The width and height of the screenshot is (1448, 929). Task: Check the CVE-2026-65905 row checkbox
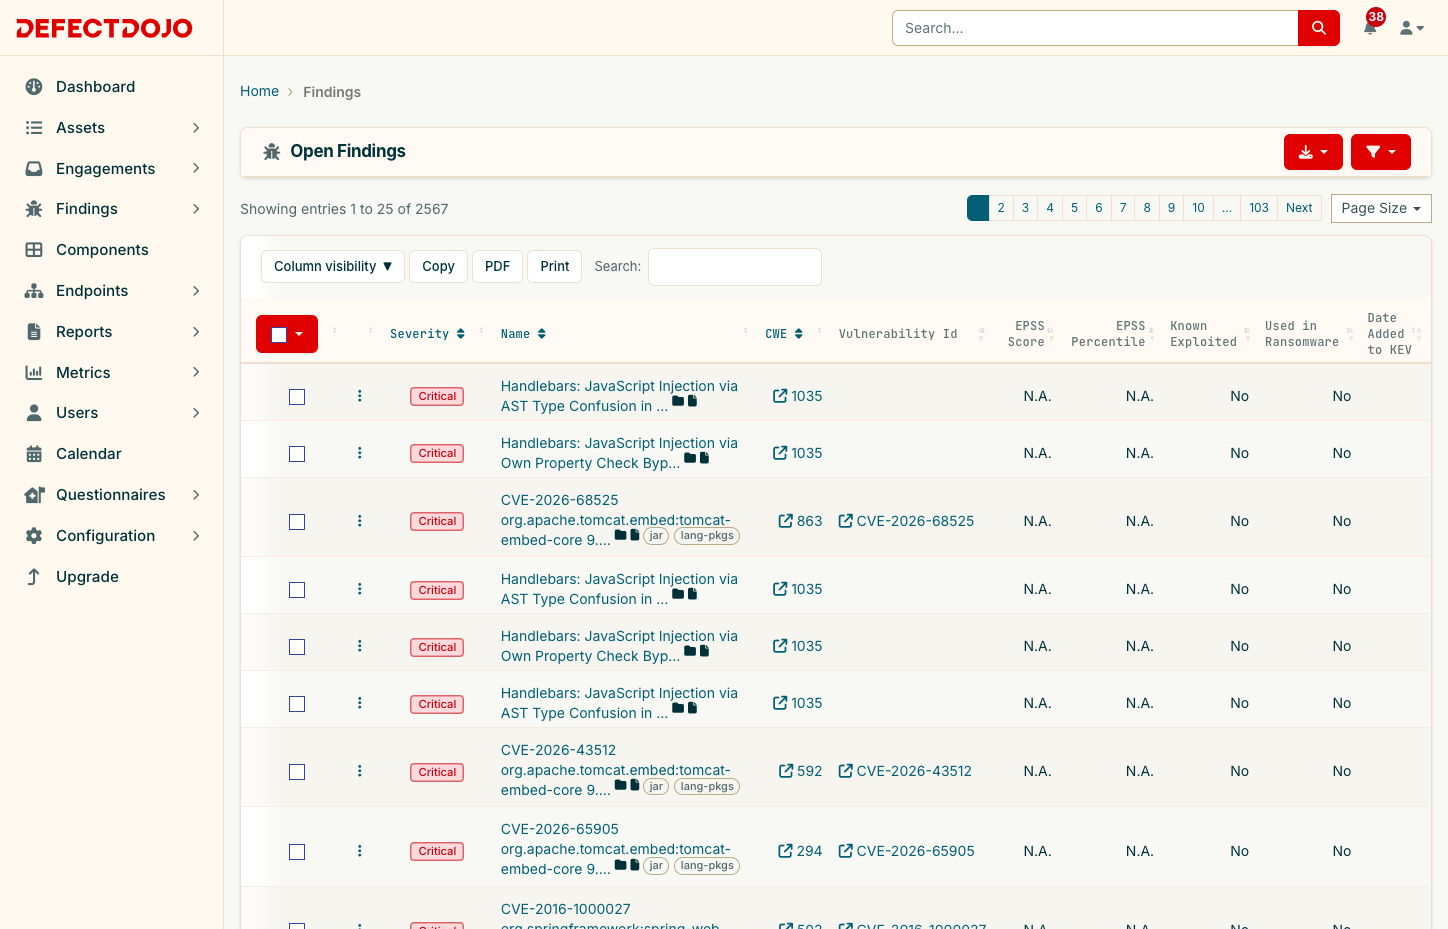(x=297, y=852)
